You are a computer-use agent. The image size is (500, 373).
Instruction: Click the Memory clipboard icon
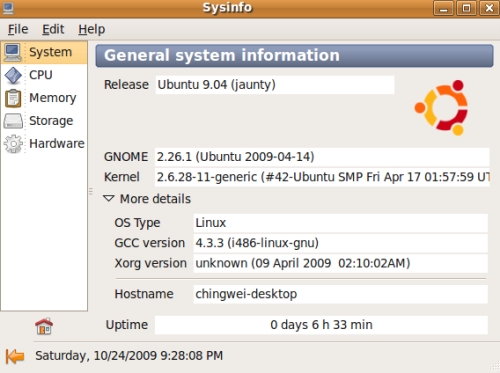[13, 98]
